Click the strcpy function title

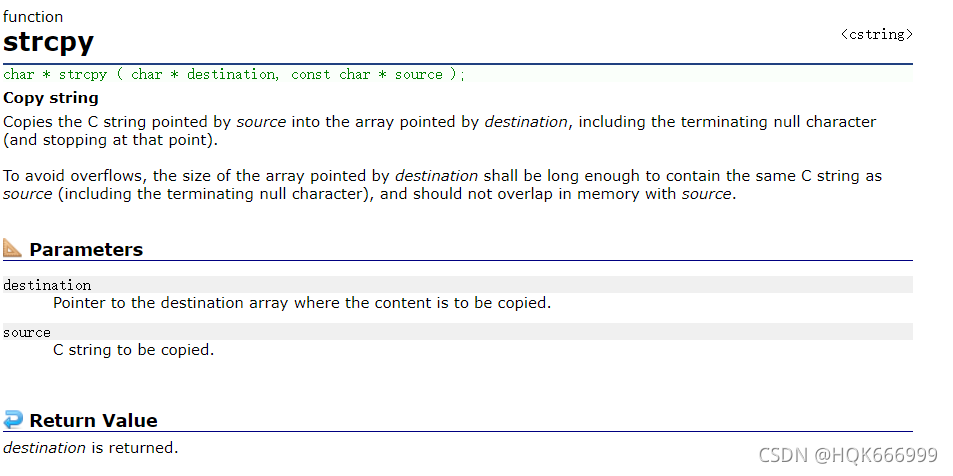coord(49,41)
